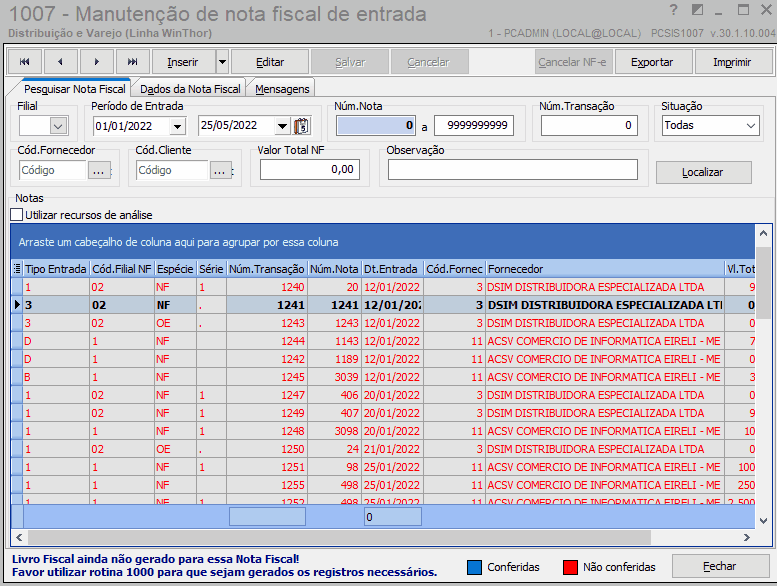Click the Localizar button
Viewport: 777px width, 586px height.
pyautogui.click(x=703, y=172)
